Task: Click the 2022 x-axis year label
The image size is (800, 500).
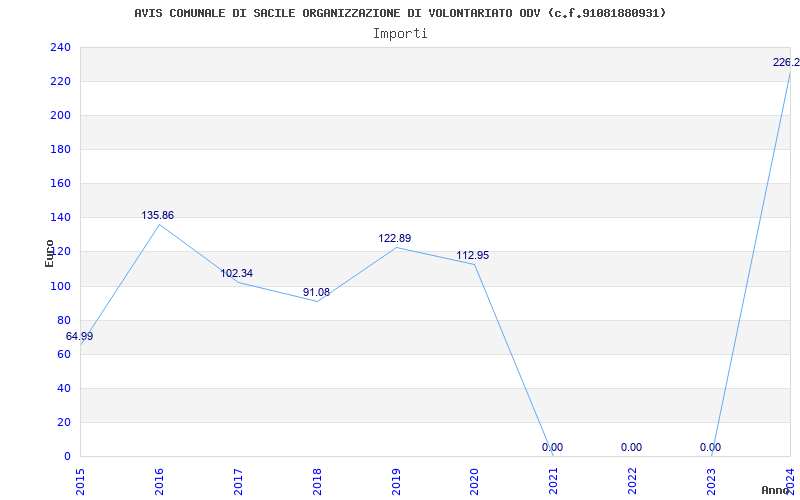Action: pyautogui.click(x=633, y=482)
